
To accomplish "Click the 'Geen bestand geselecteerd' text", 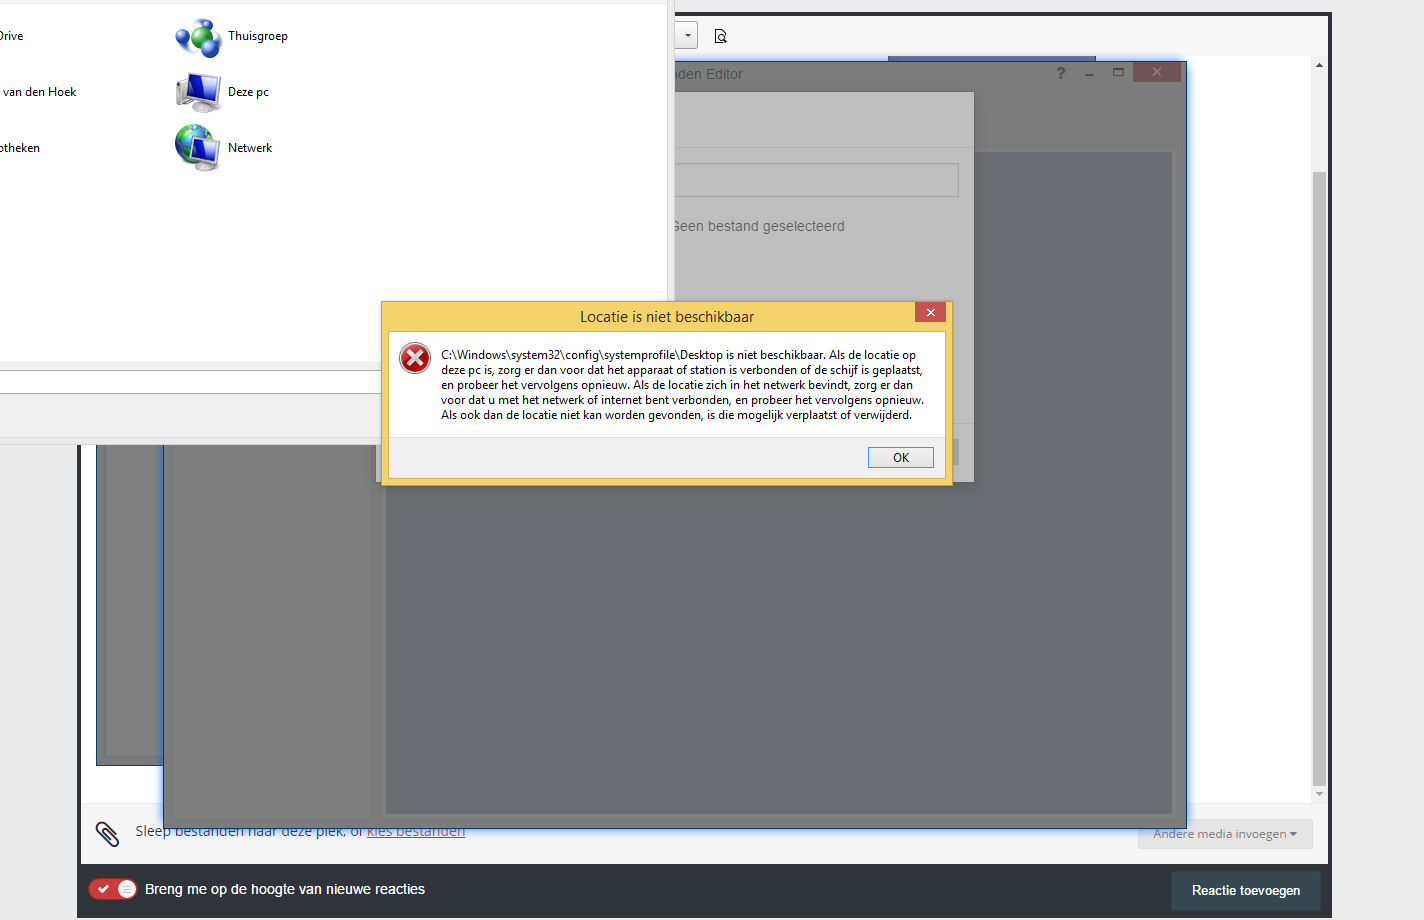I will click(759, 226).
